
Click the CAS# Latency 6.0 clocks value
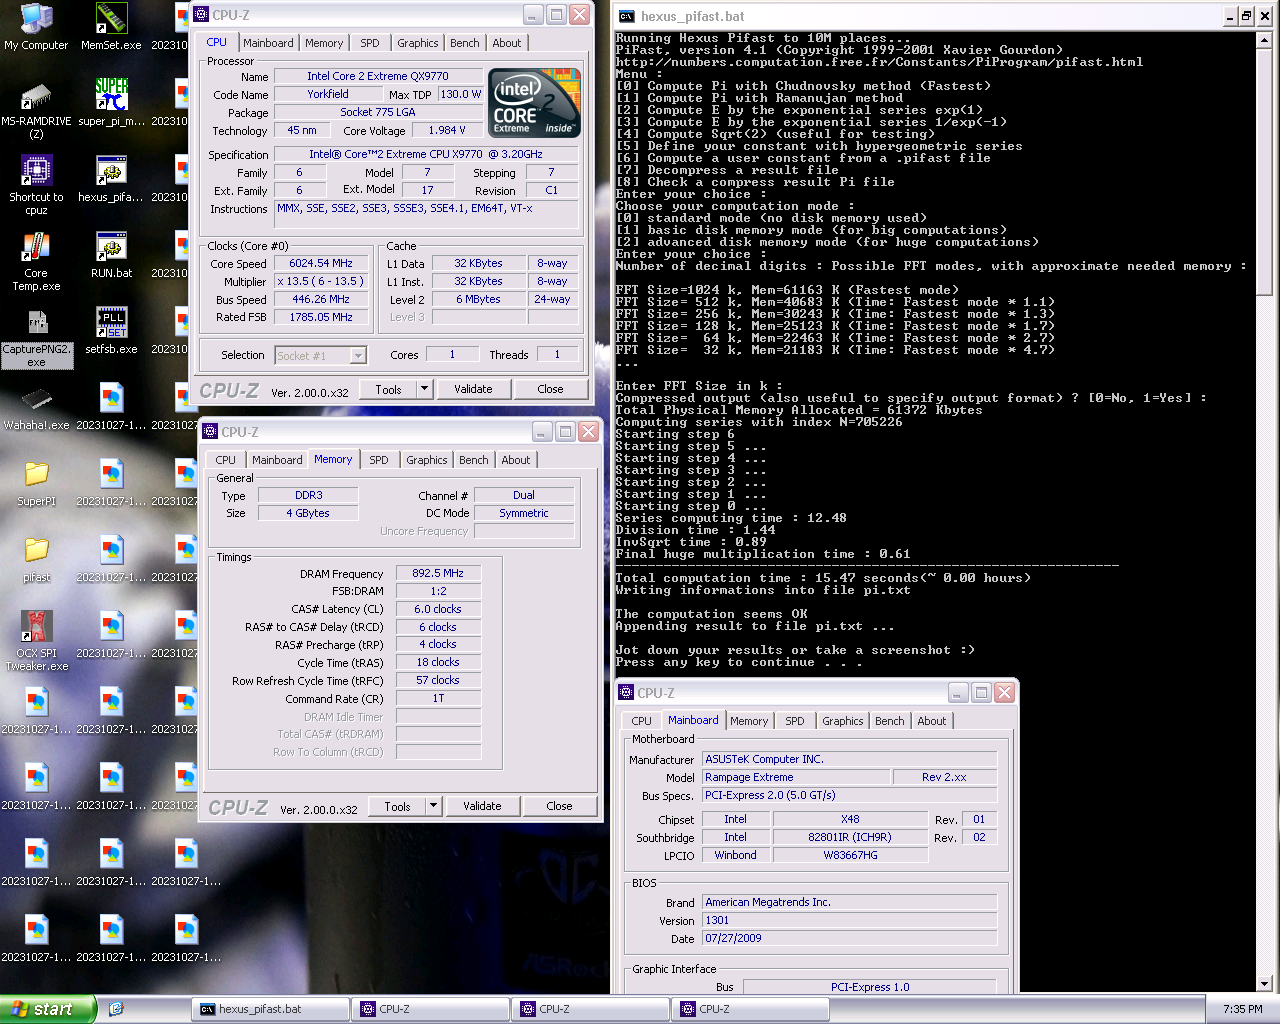(438, 609)
